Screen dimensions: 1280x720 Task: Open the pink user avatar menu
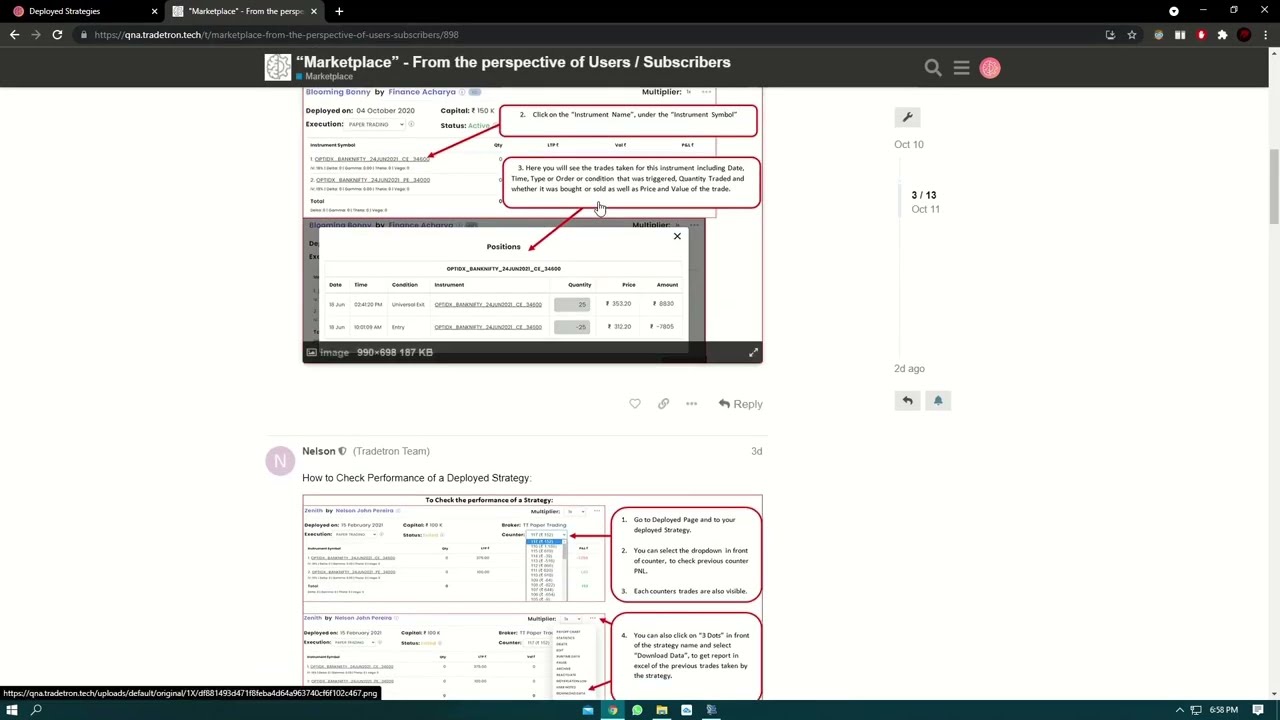point(990,68)
